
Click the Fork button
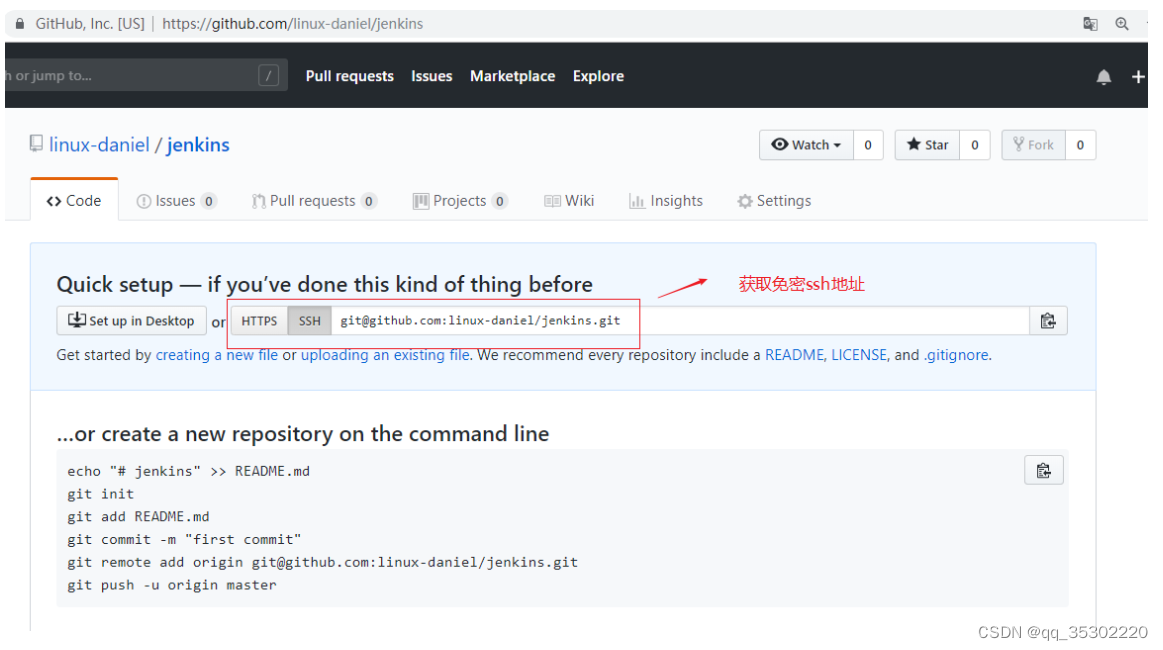tap(1033, 145)
